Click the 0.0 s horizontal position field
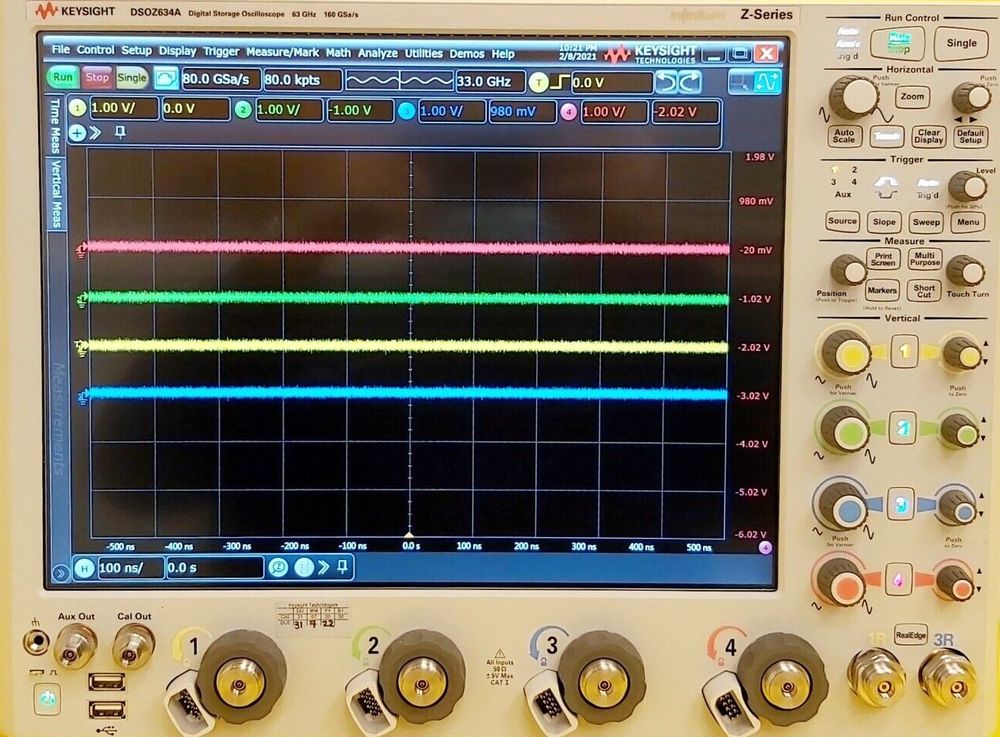 215,567
